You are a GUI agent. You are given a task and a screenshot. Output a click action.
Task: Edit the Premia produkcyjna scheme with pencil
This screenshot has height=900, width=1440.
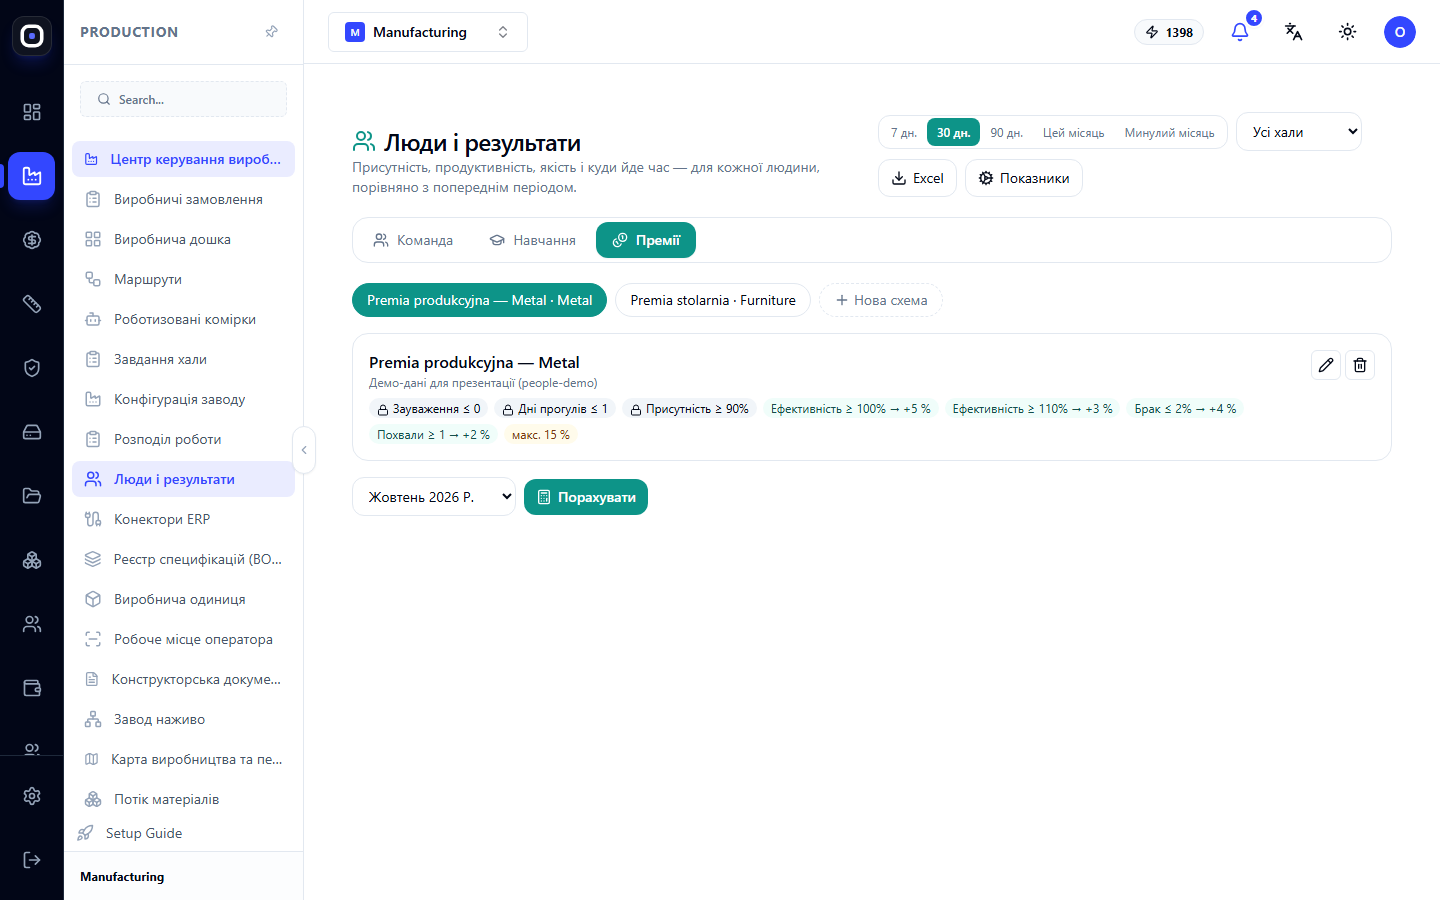(x=1326, y=365)
